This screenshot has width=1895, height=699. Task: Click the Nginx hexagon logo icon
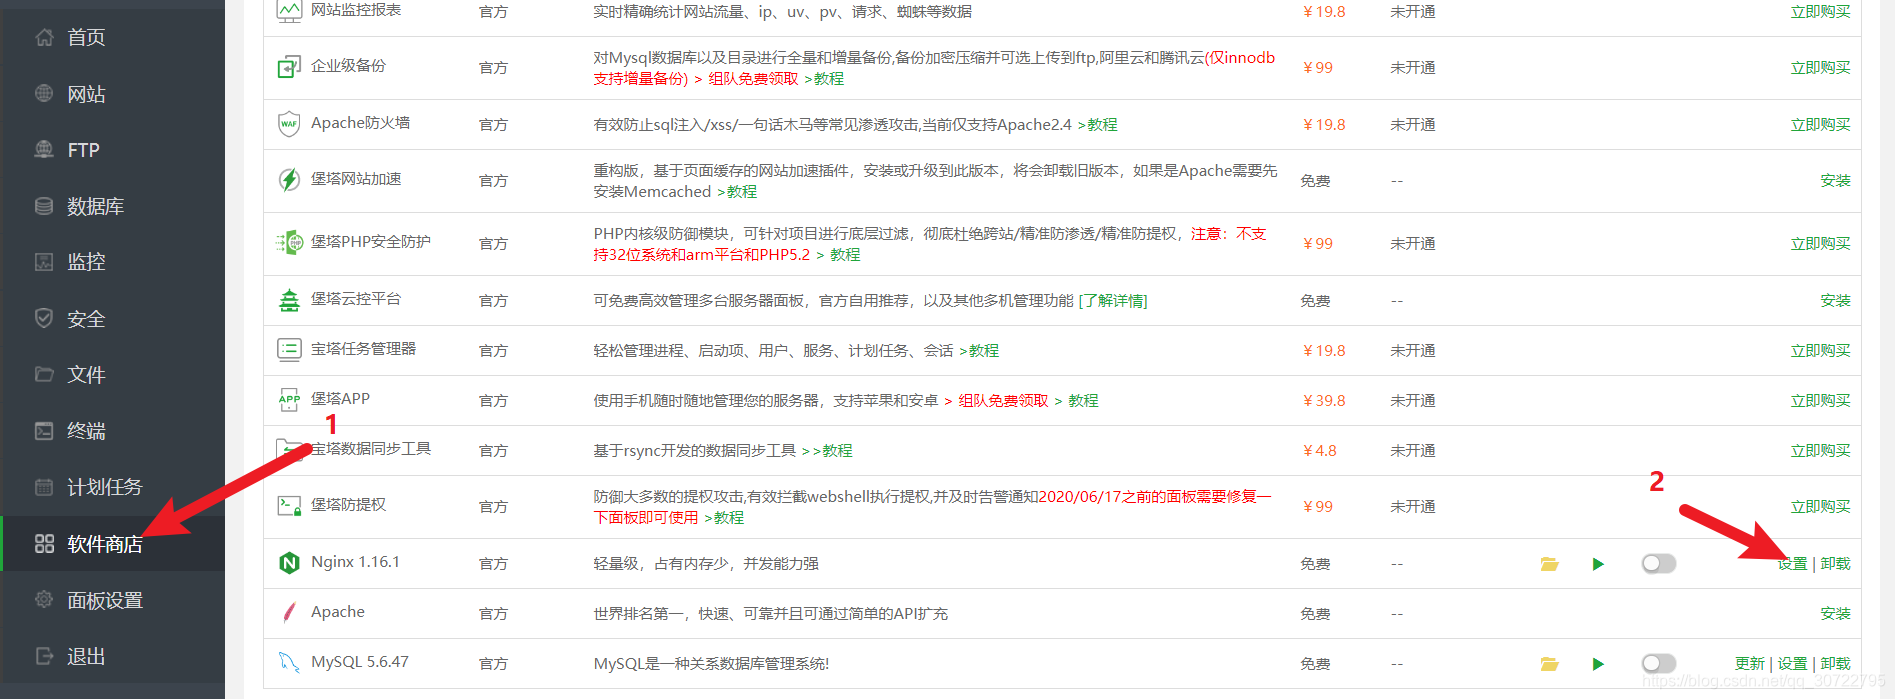[289, 563]
